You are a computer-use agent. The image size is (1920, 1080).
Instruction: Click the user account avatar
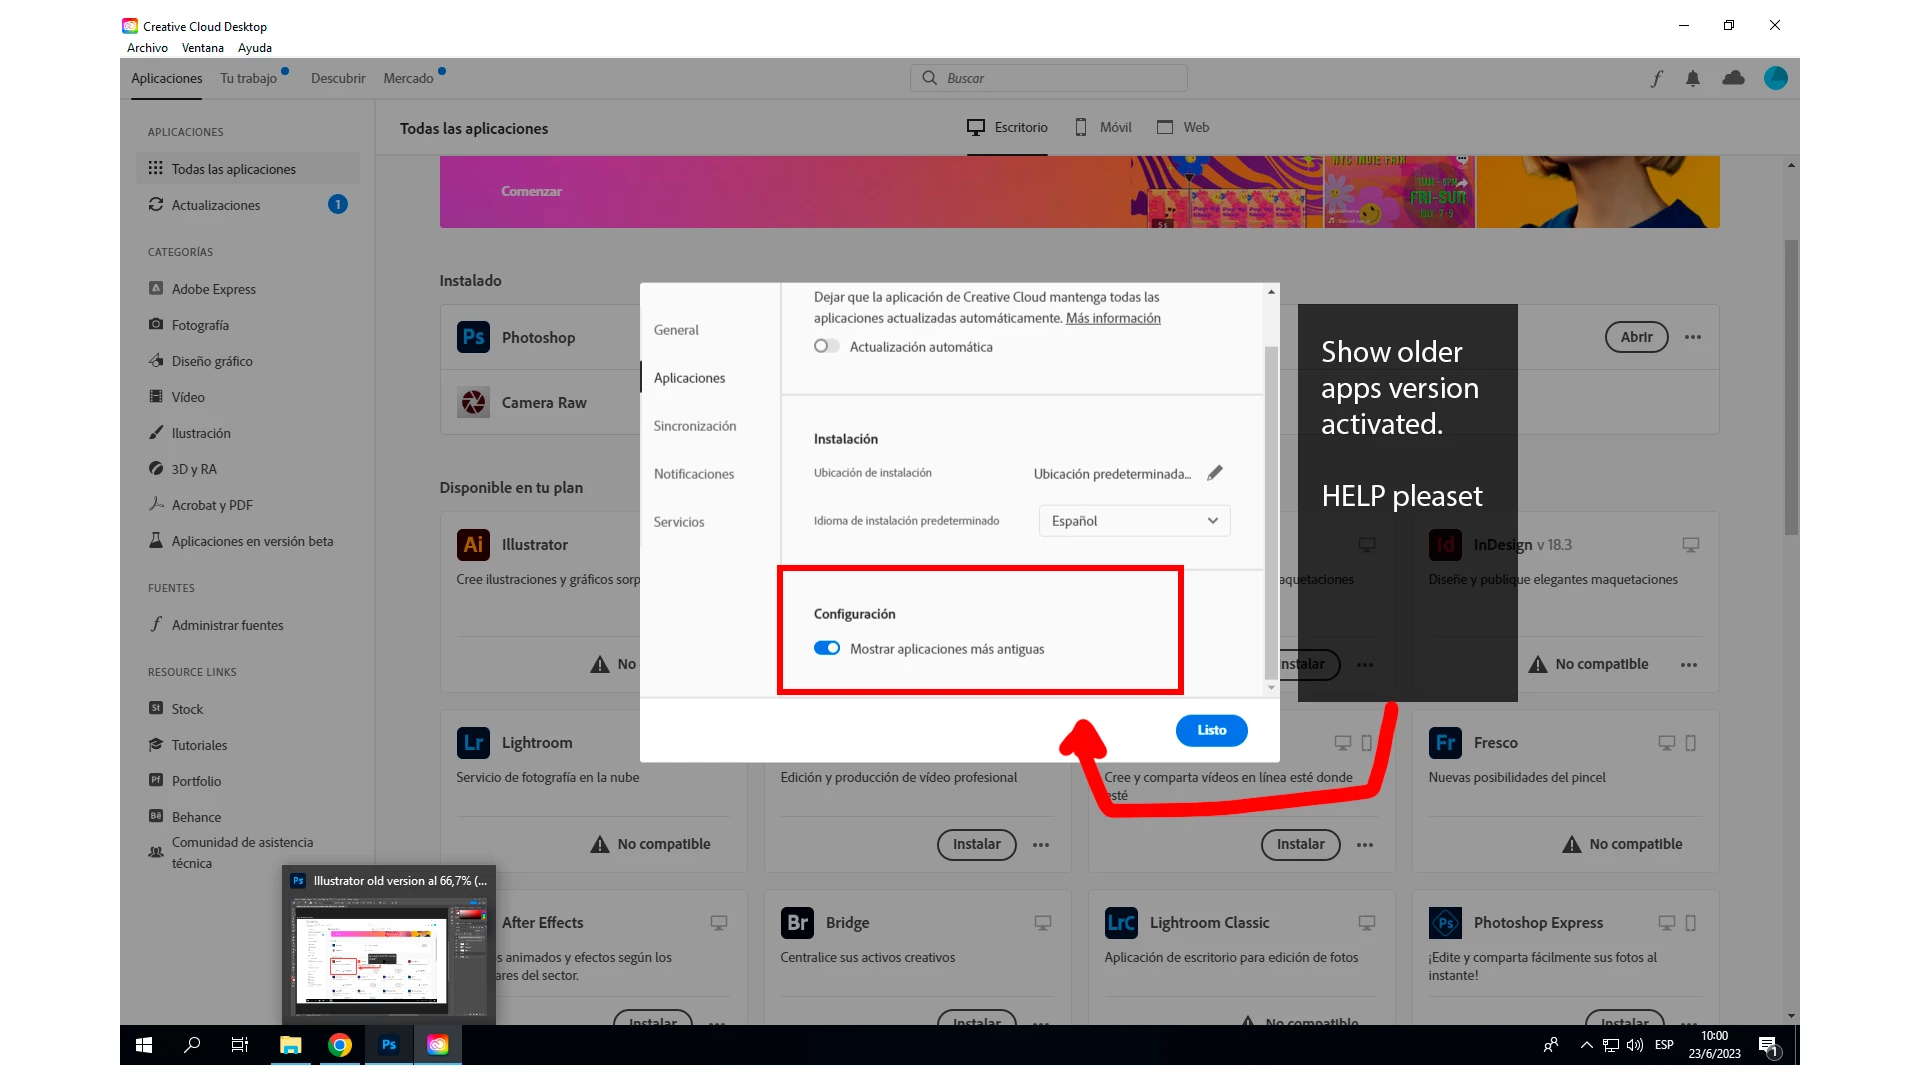click(x=1775, y=78)
